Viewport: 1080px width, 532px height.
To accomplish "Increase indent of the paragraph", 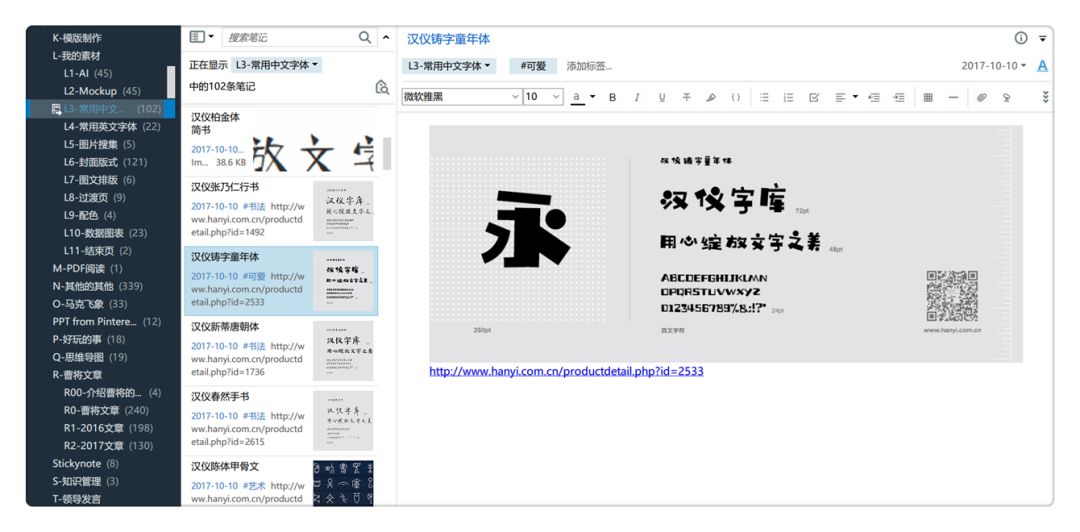I will 899,97.
